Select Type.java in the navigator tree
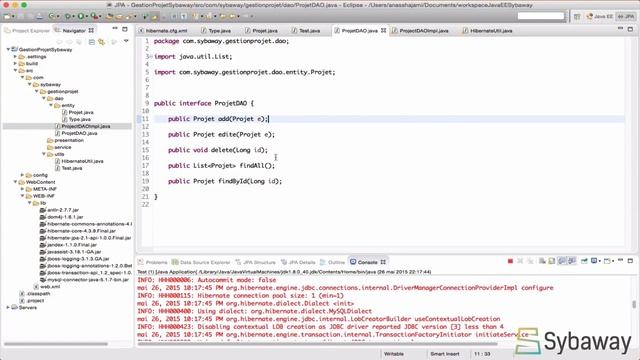This screenshot has width=640, height=360. pyautogui.click(x=76, y=119)
